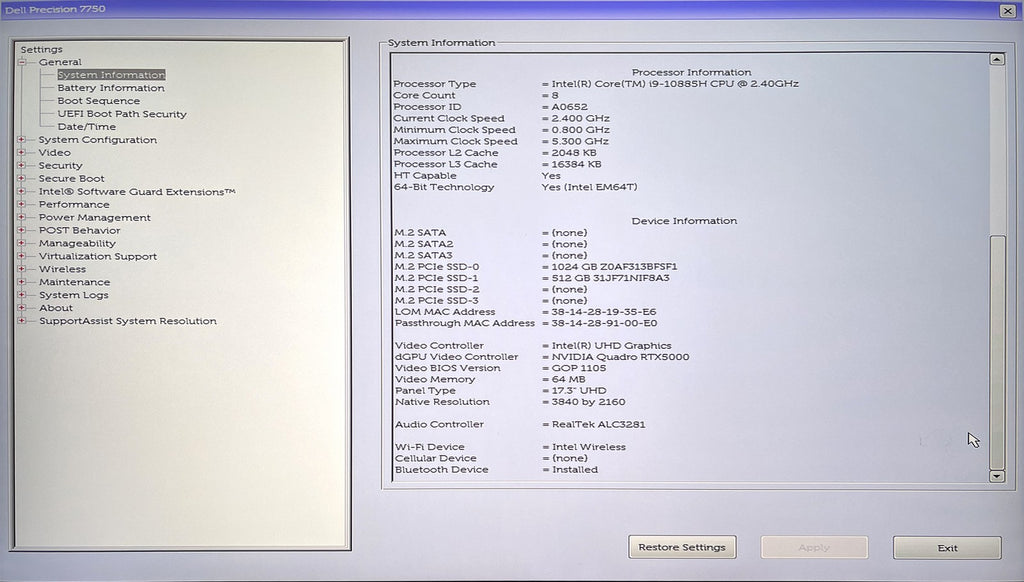Click the Passthrough MAC Address value
This screenshot has width=1024, height=582.
click(605, 323)
